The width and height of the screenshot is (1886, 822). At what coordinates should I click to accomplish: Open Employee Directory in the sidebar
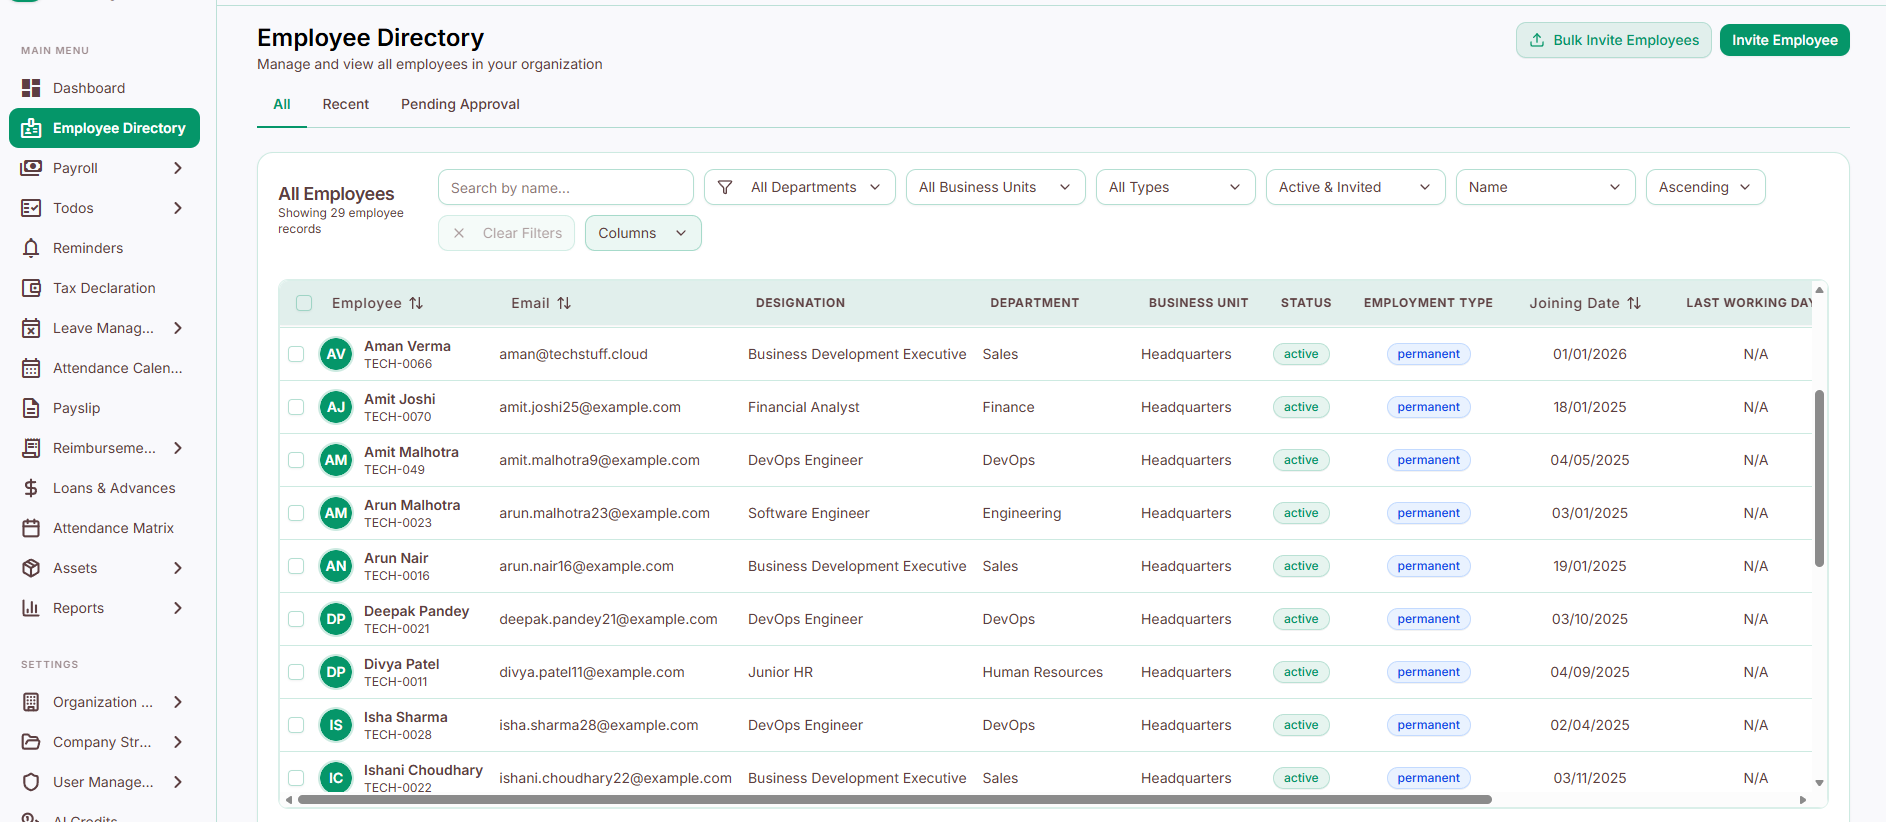coord(104,128)
